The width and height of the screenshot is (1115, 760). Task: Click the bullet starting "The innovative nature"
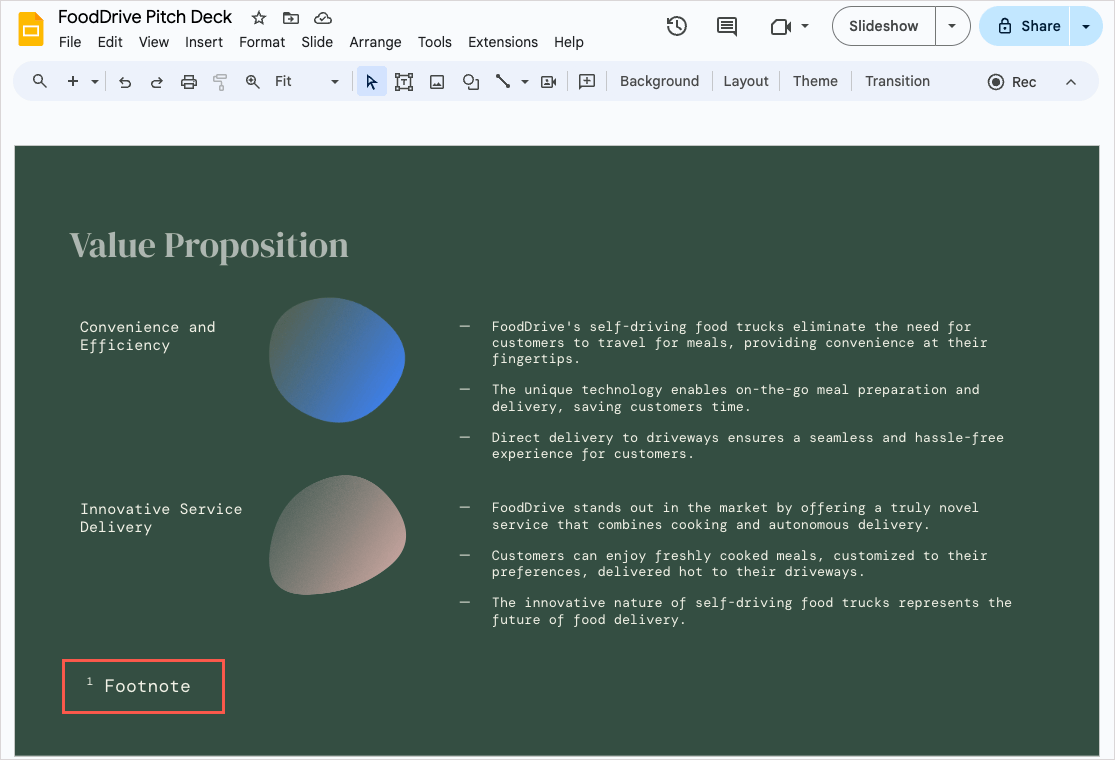coord(751,611)
